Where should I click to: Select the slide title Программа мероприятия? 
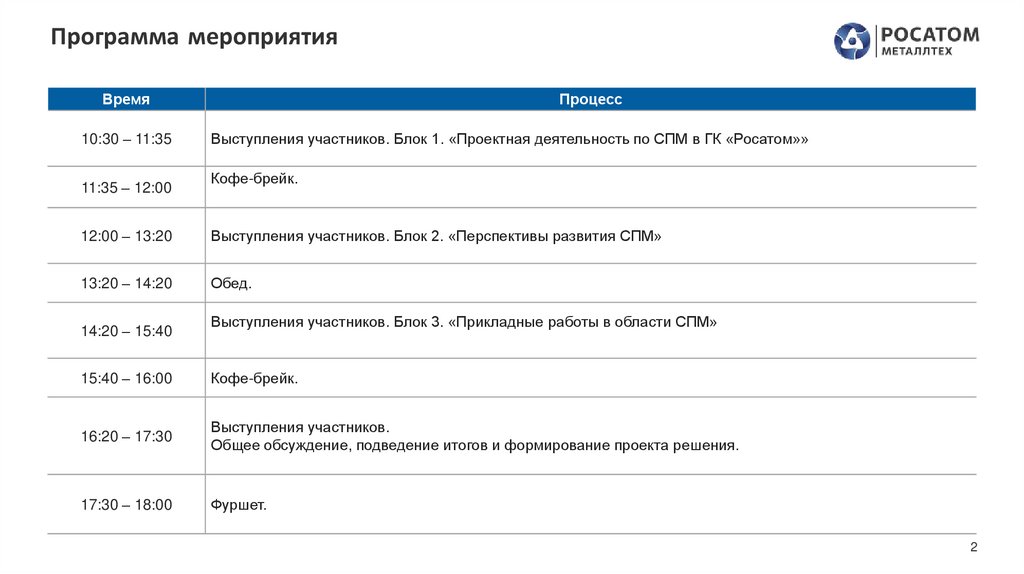point(195,38)
